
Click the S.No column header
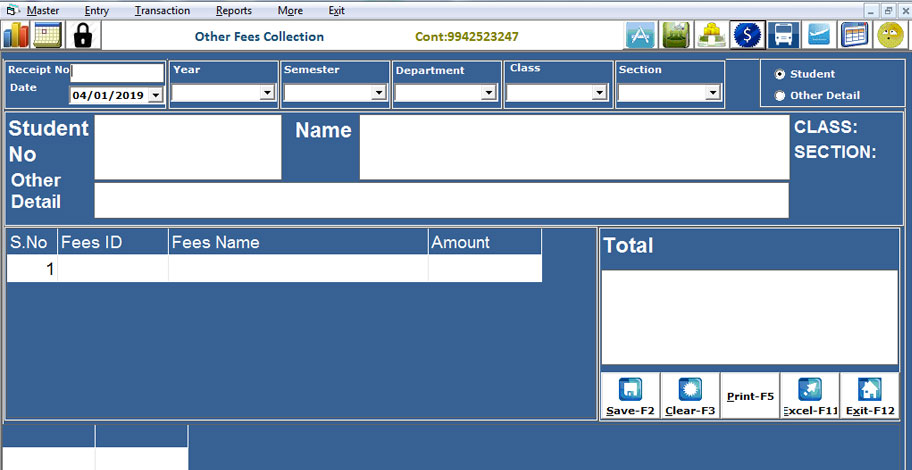31,242
